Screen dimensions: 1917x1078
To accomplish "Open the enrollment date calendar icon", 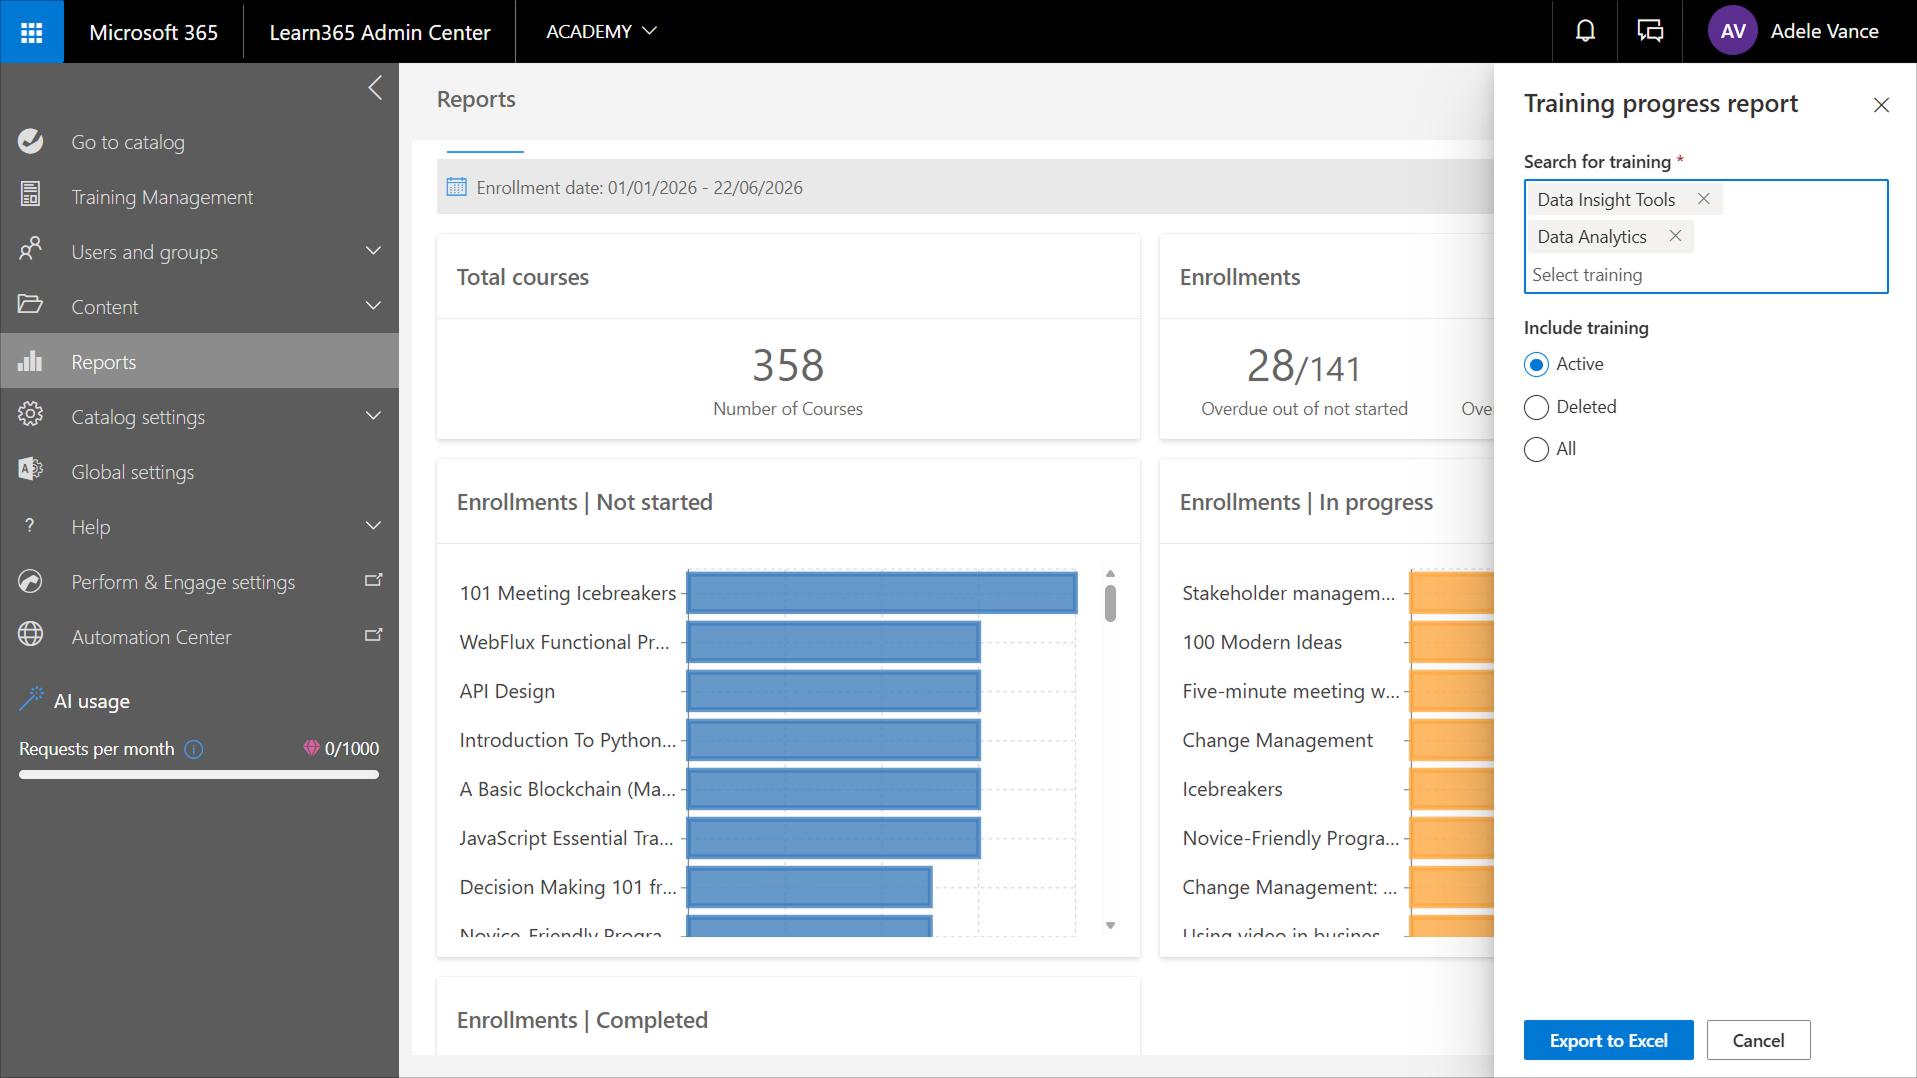I will [x=457, y=187].
